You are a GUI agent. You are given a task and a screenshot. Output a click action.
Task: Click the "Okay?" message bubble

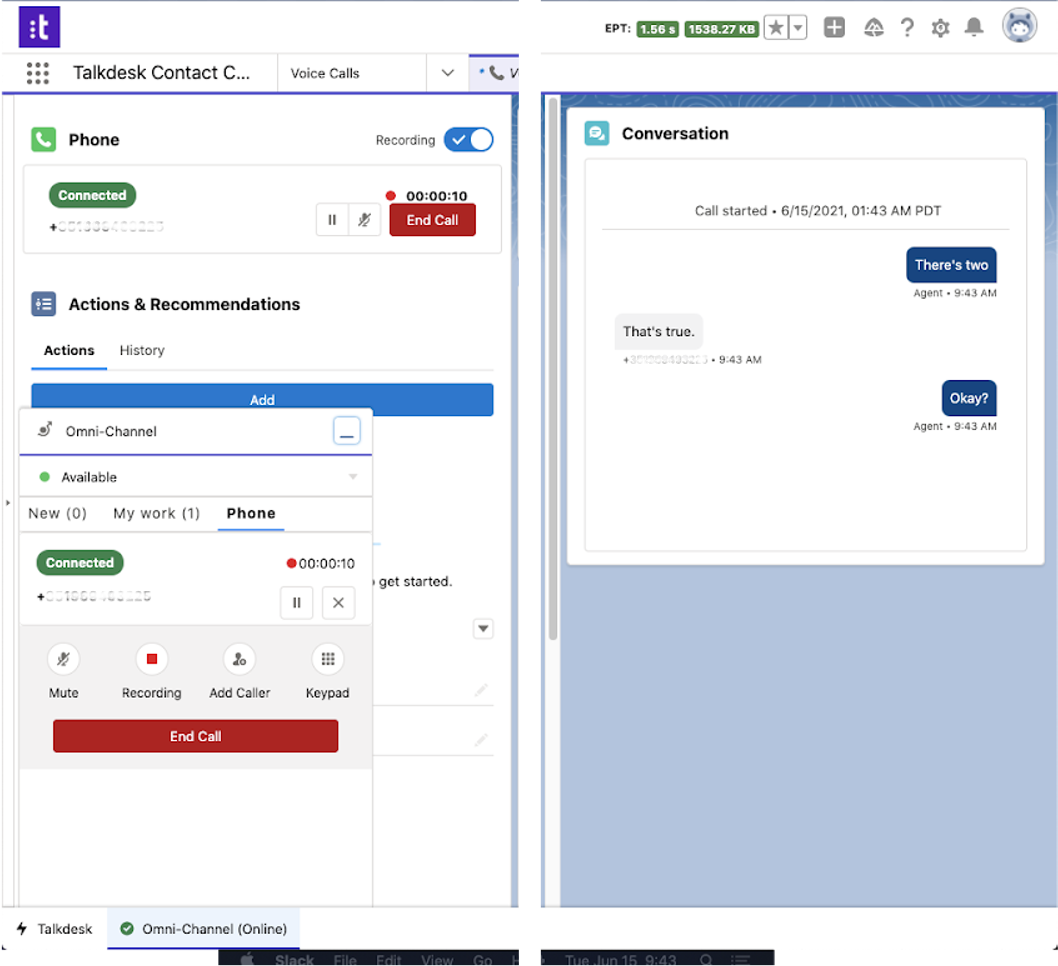[969, 398]
